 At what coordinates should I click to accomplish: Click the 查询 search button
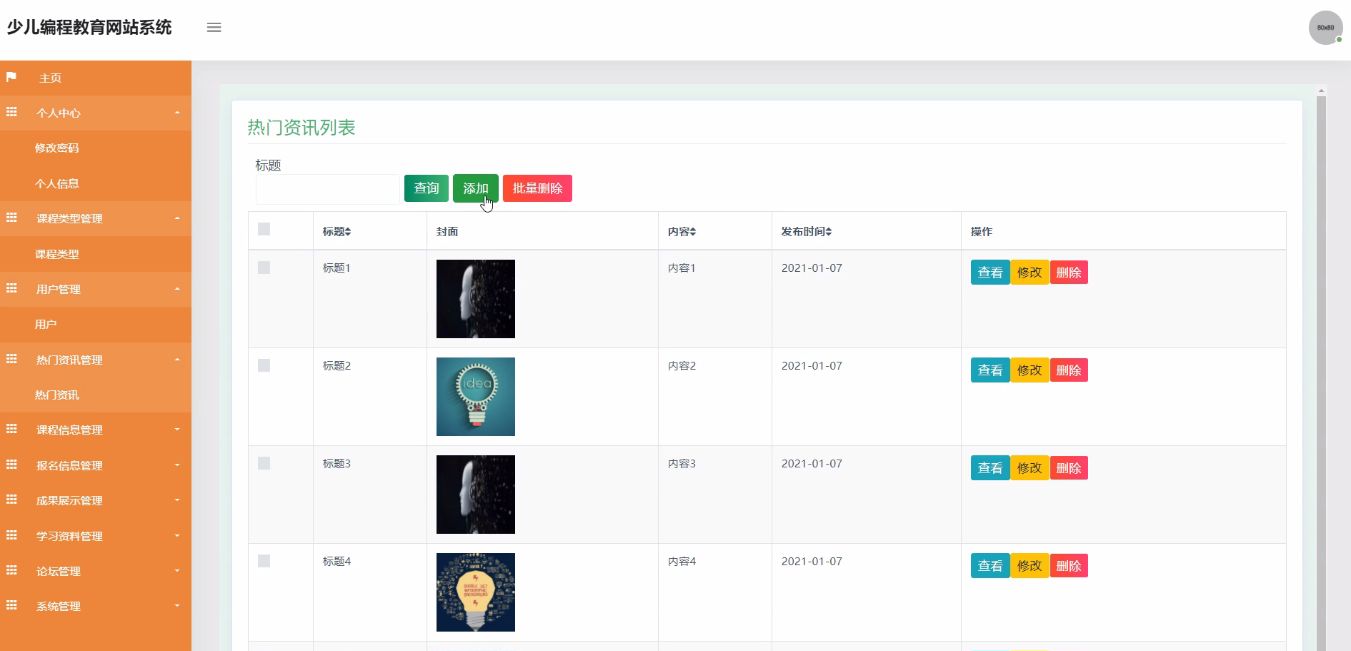pyautogui.click(x=426, y=188)
